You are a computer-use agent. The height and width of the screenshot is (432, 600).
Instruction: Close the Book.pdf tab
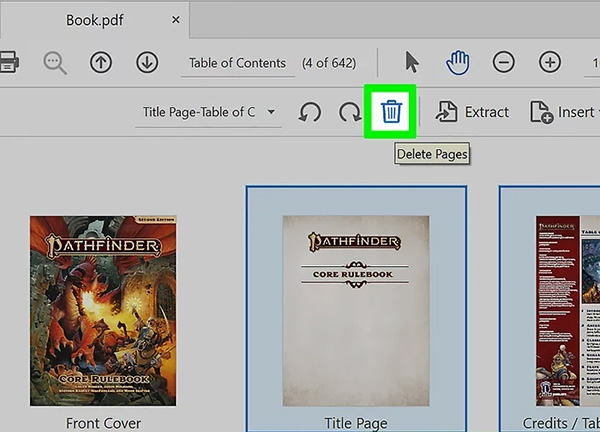177,20
